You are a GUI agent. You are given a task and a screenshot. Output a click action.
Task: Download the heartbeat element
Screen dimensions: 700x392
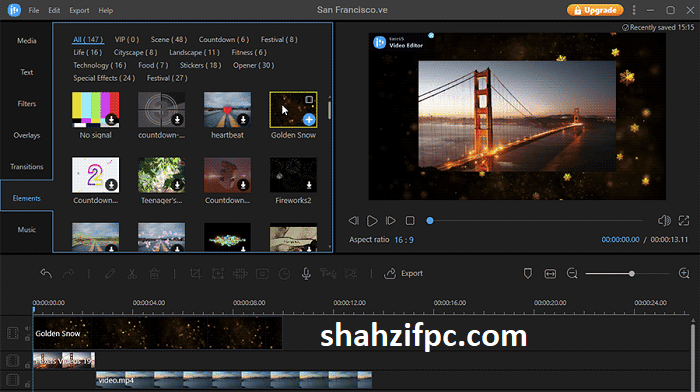click(243, 120)
